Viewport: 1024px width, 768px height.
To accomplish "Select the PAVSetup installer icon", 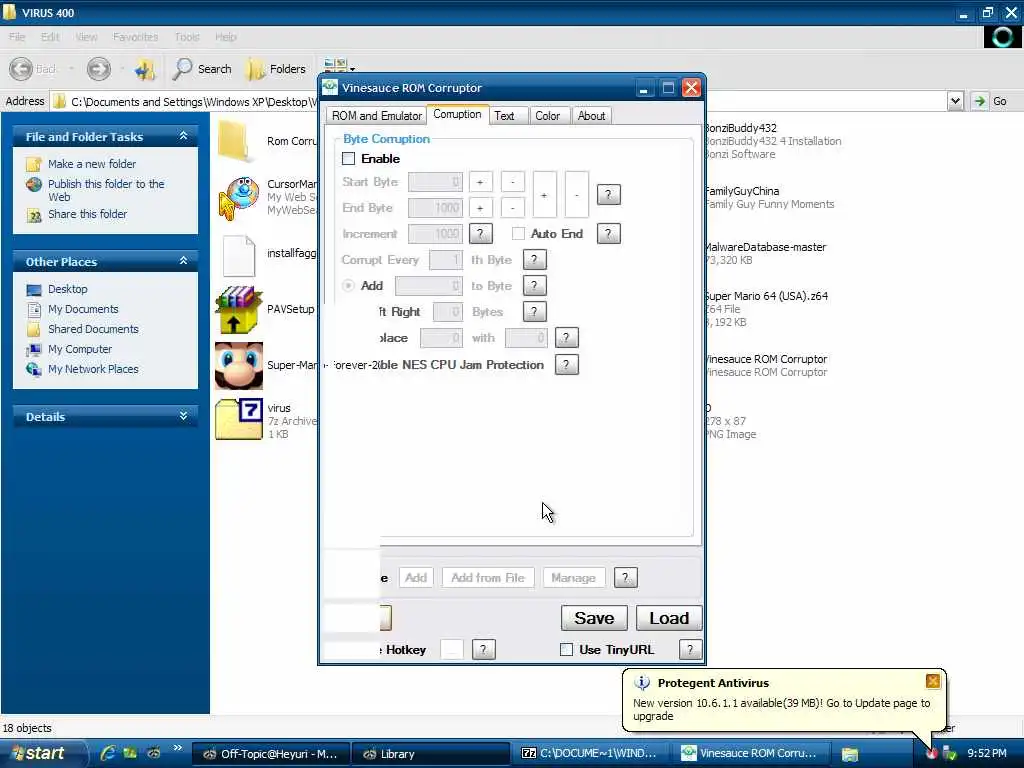I will coord(238,310).
